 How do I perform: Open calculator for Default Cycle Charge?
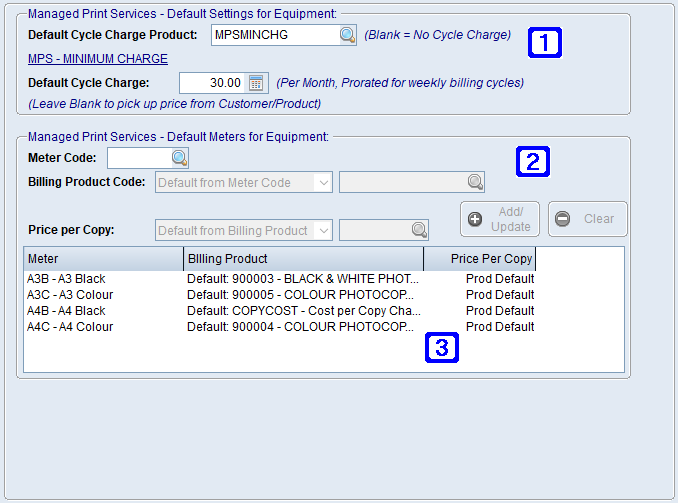click(256, 83)
